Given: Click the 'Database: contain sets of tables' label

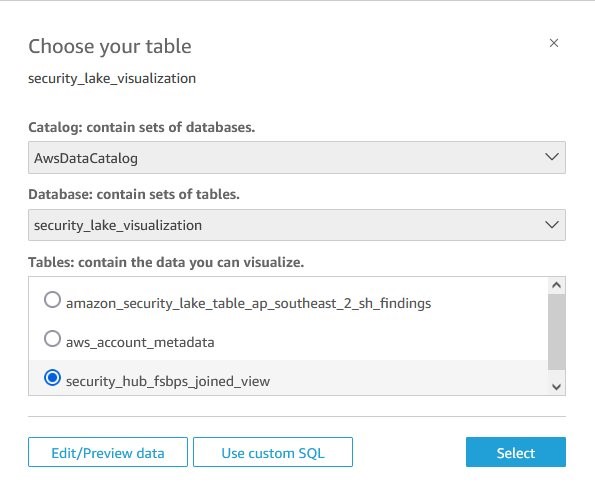Looking at the screenshot, I should (x=134, y=194).
